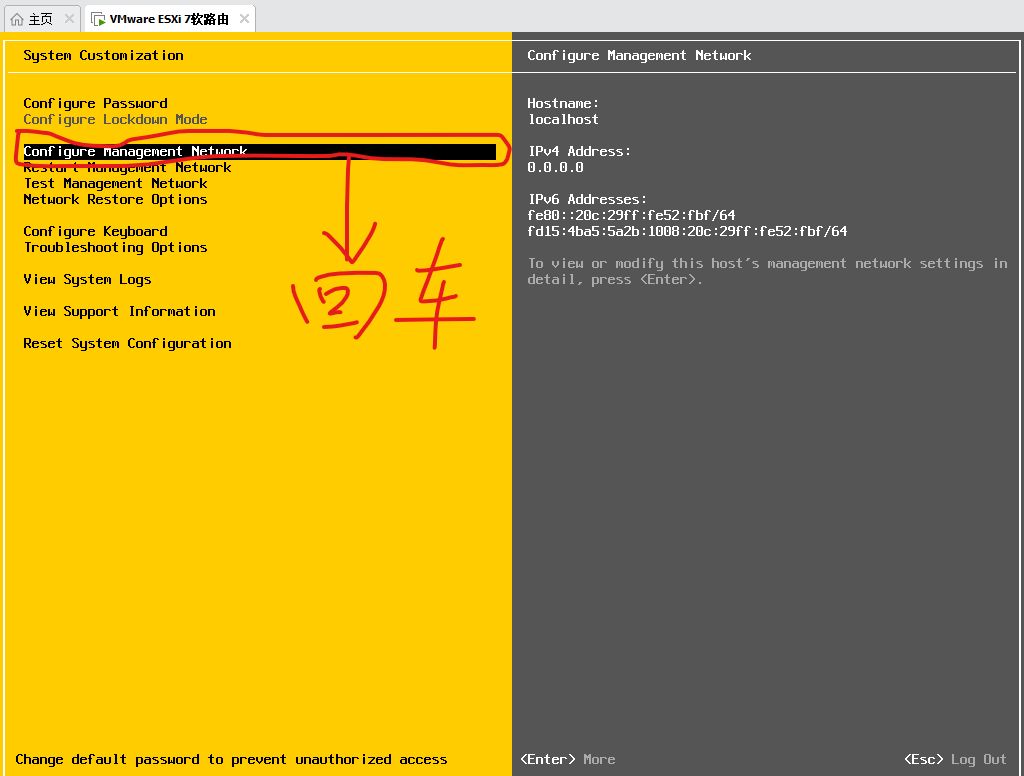Select Network Restore Options entry

[115, 199]
